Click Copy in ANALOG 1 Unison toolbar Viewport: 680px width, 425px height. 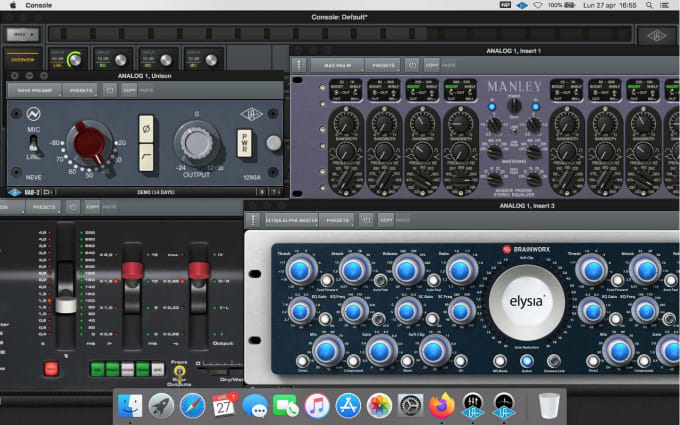click(129, 90)
